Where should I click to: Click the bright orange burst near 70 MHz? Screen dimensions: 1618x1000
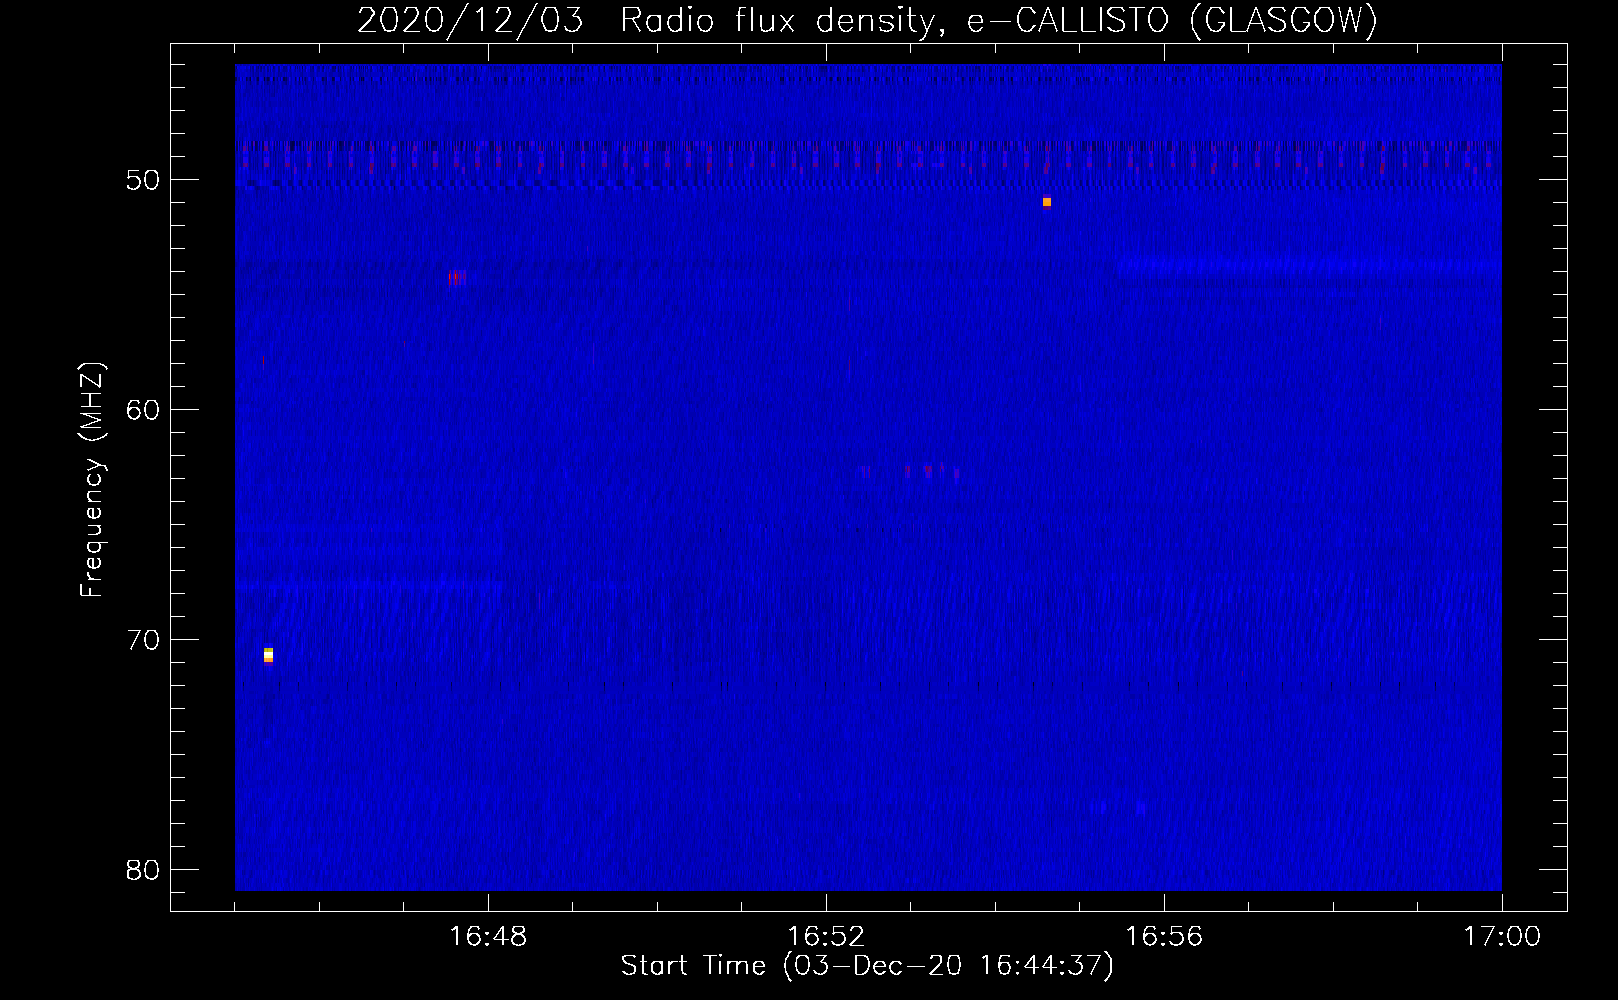(x=268, y=655)
